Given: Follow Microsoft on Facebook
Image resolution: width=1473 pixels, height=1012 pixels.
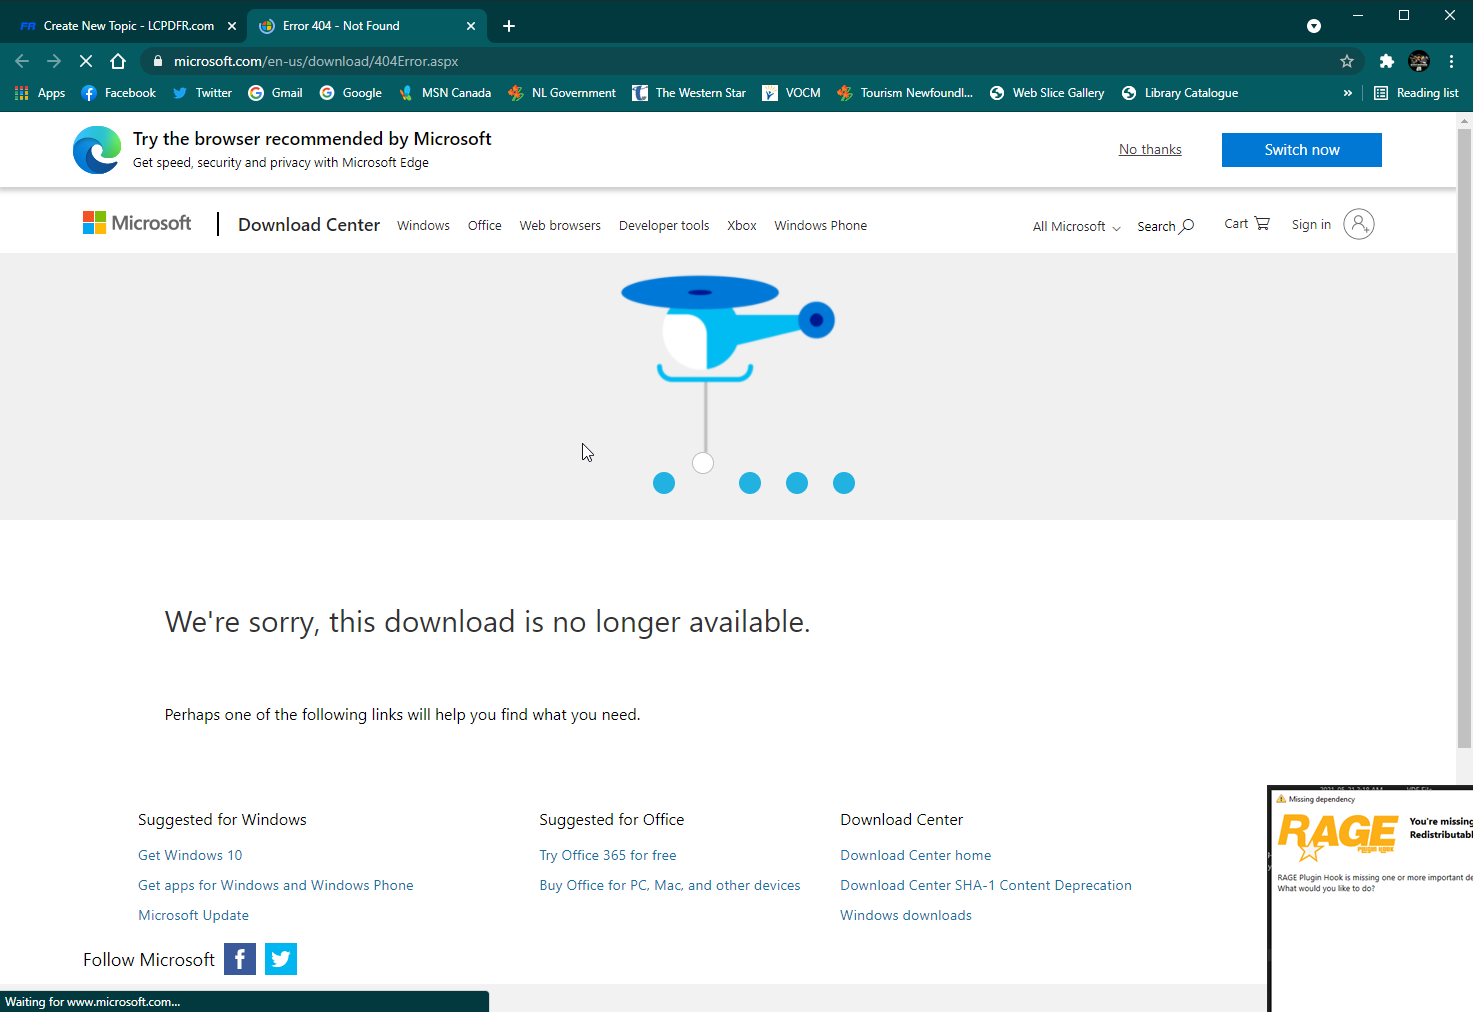Looking at the screenshot, I should pos(240,959).
